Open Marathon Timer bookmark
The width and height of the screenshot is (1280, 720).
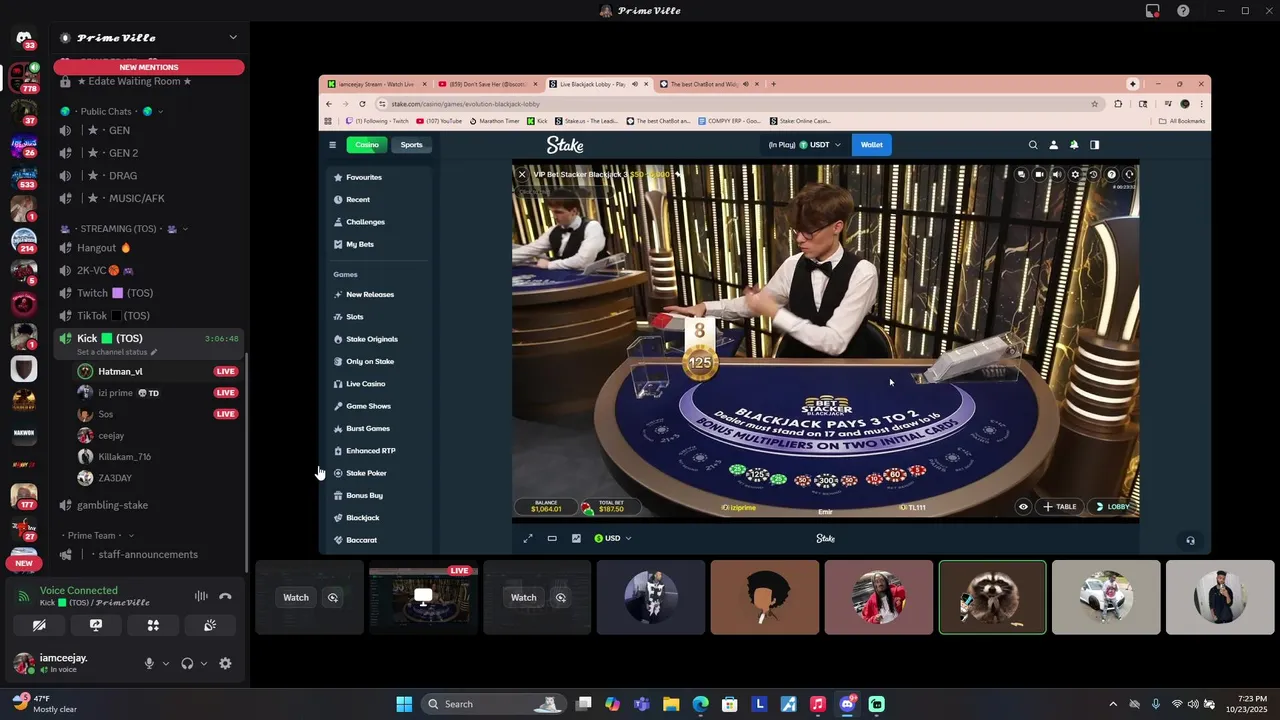(494, 121)
